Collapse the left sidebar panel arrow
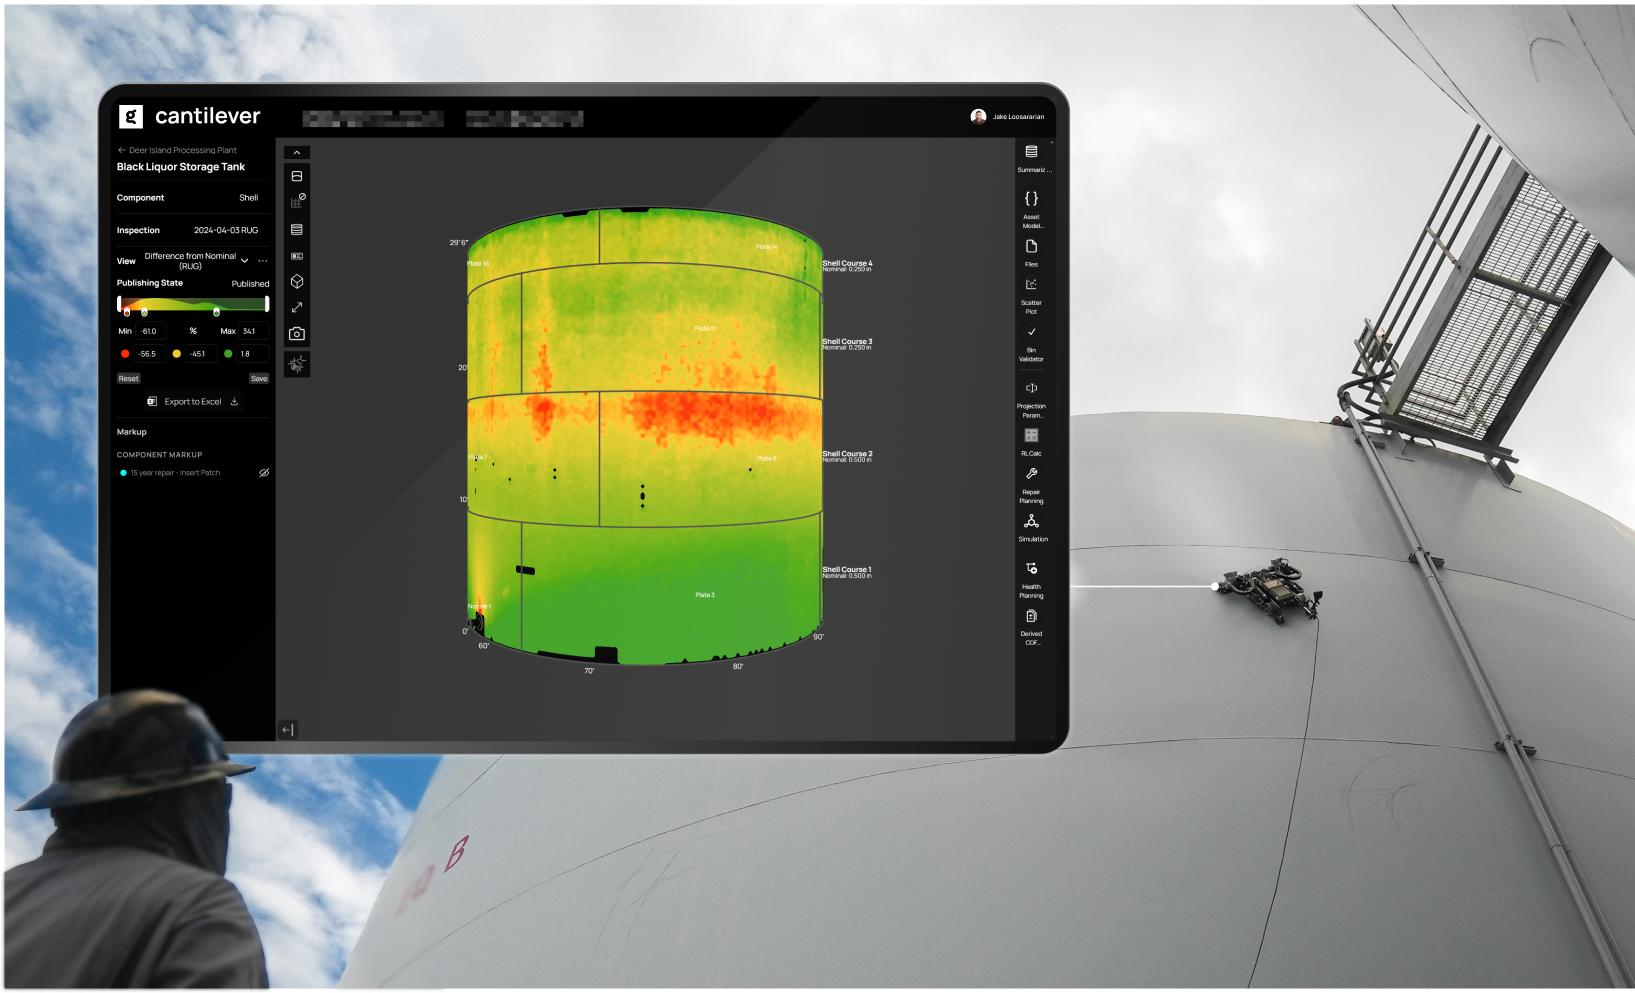The height and width of the screenshot is (993, 1635). (x=288, y=730)
